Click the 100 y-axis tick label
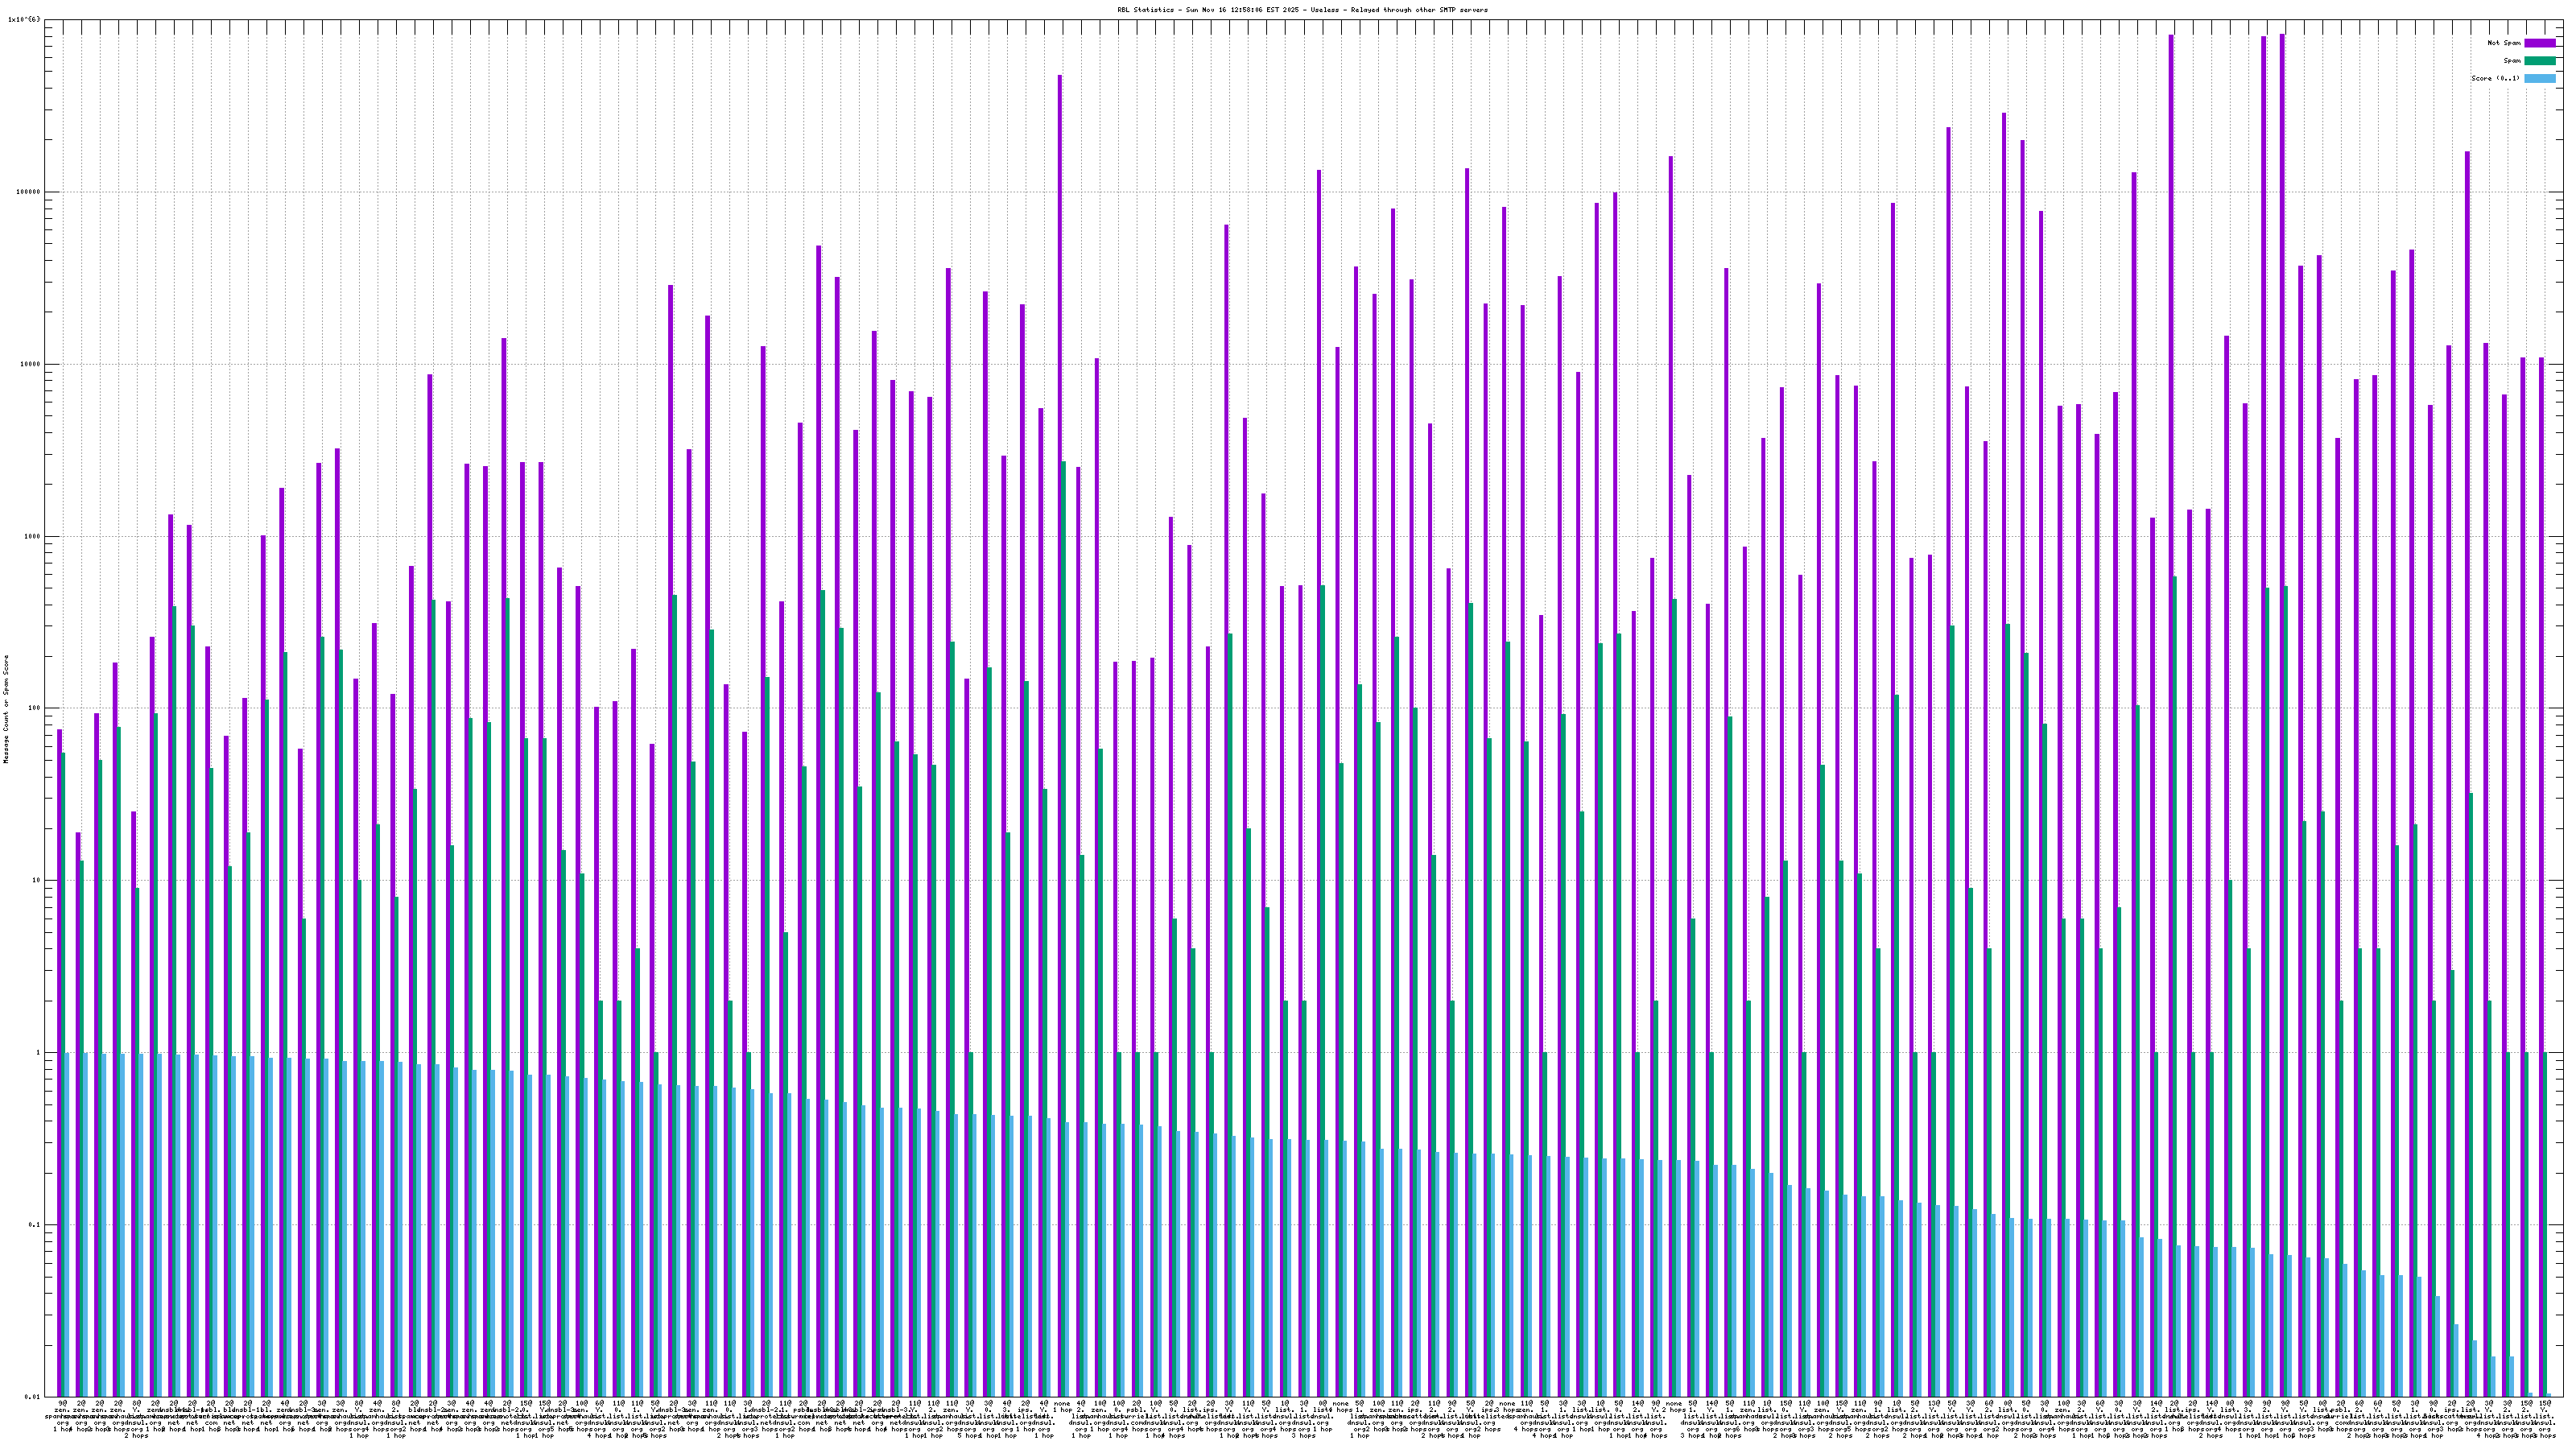2576x1449 pixels. click(x=35, y=708)
